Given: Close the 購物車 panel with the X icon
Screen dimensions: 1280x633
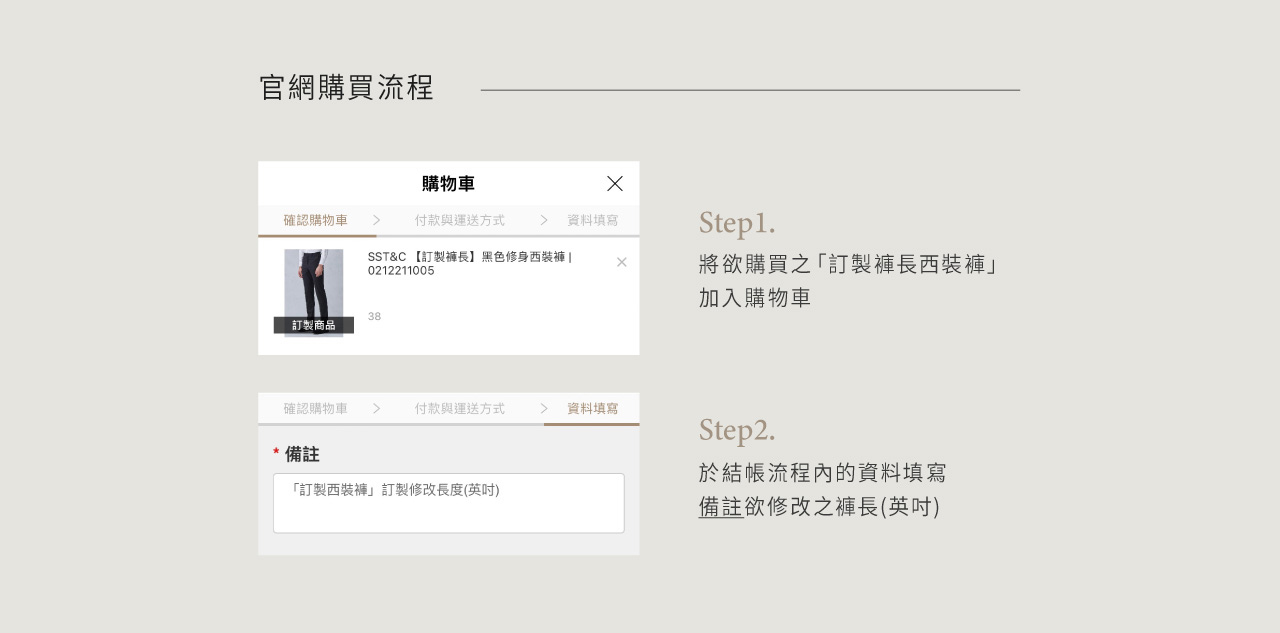Looking at the screenshot, I should [614, 184].
